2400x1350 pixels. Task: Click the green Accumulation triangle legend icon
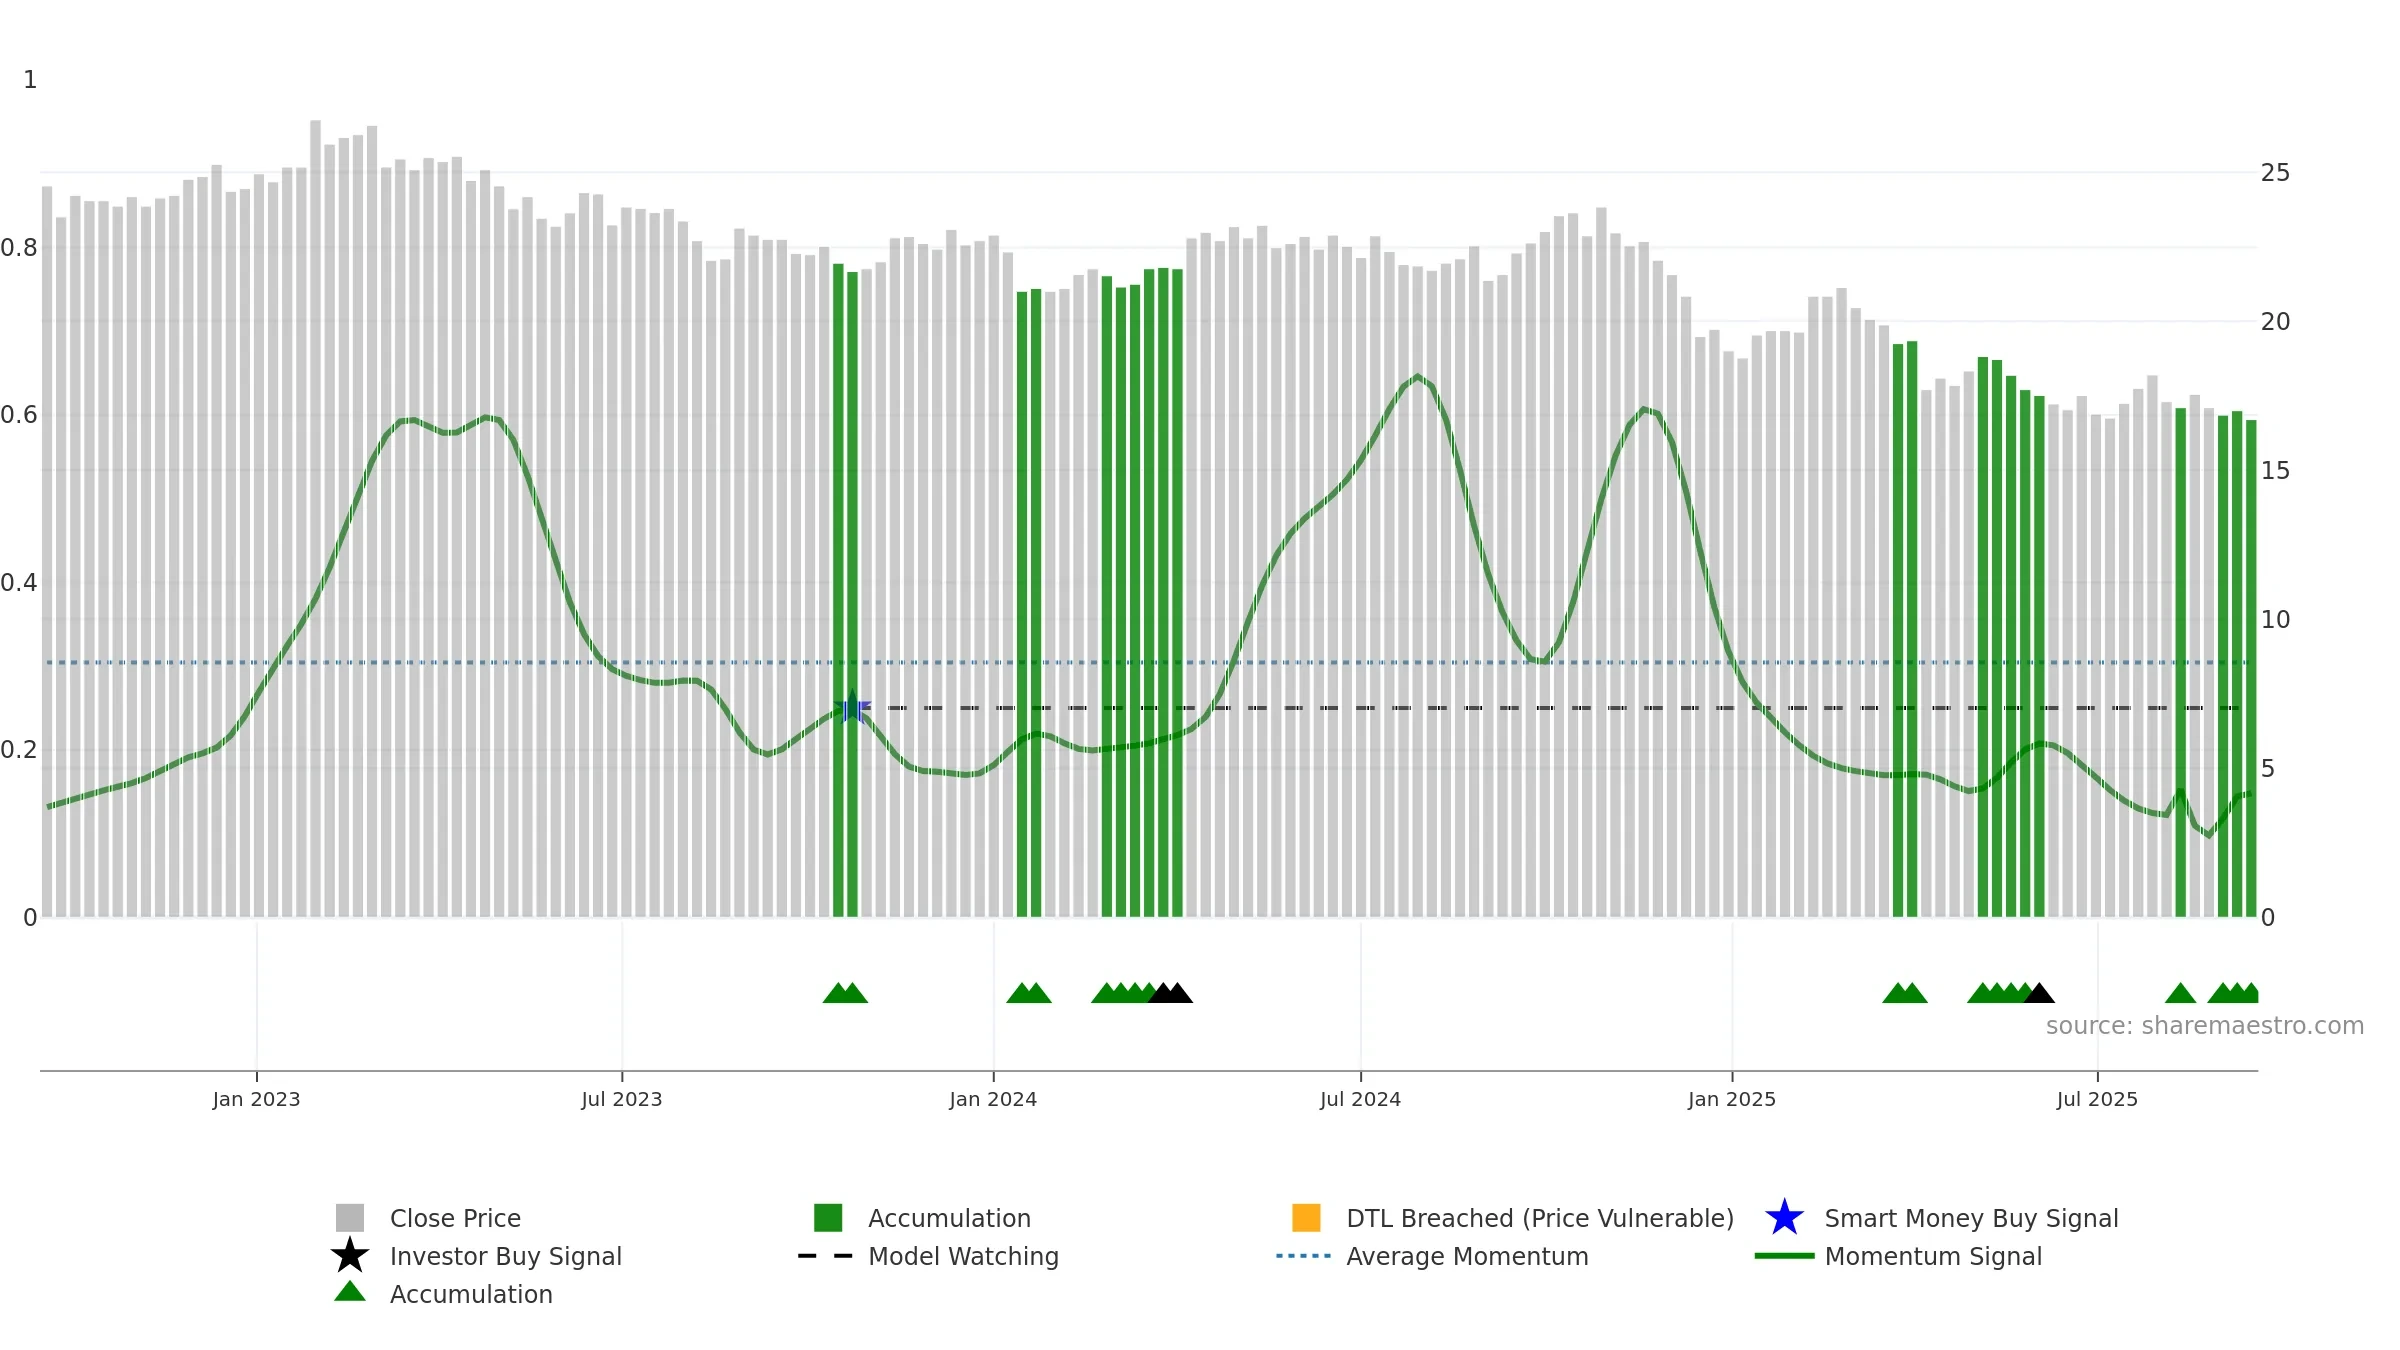pyautogui.click(x=350, y=1292)
